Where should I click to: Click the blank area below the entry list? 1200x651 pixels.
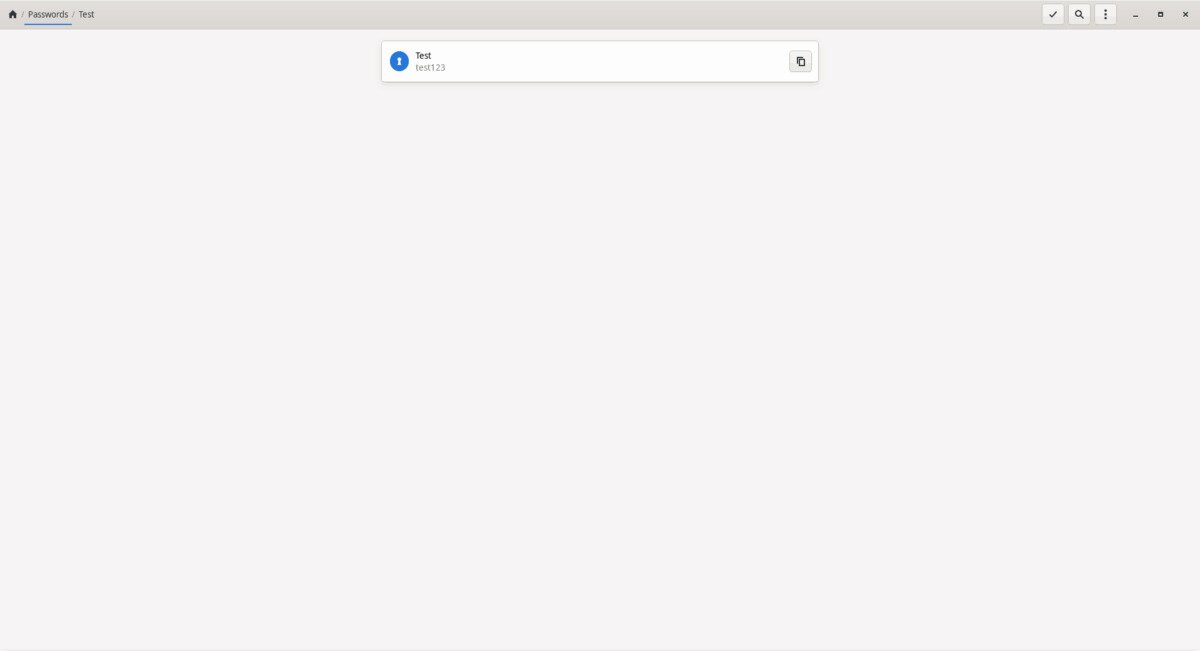[600, 360]
